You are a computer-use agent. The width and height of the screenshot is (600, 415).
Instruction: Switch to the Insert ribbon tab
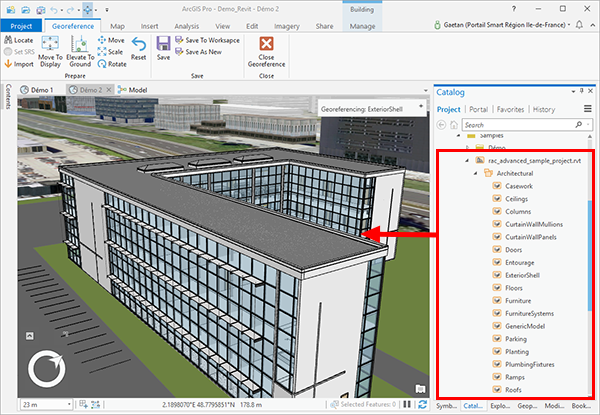point(149,26)
